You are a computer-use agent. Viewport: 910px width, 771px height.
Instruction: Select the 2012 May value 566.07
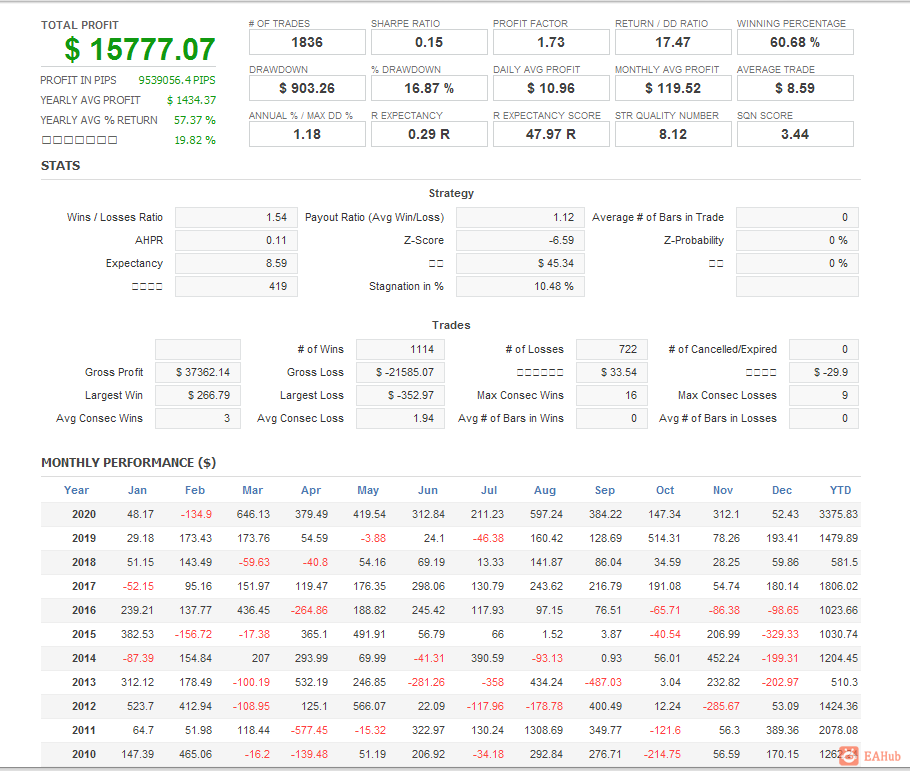pyautogui.click(x=369, y=707)
